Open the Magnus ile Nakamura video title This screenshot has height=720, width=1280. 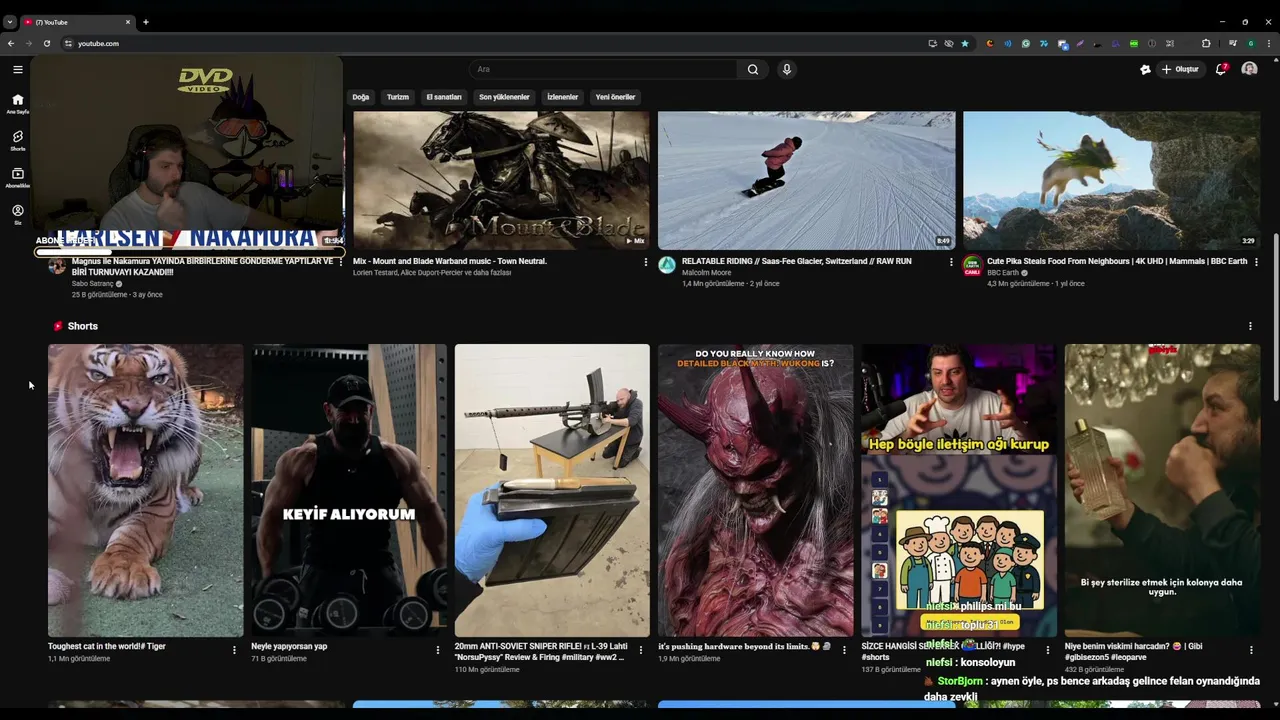coord(202,266)
